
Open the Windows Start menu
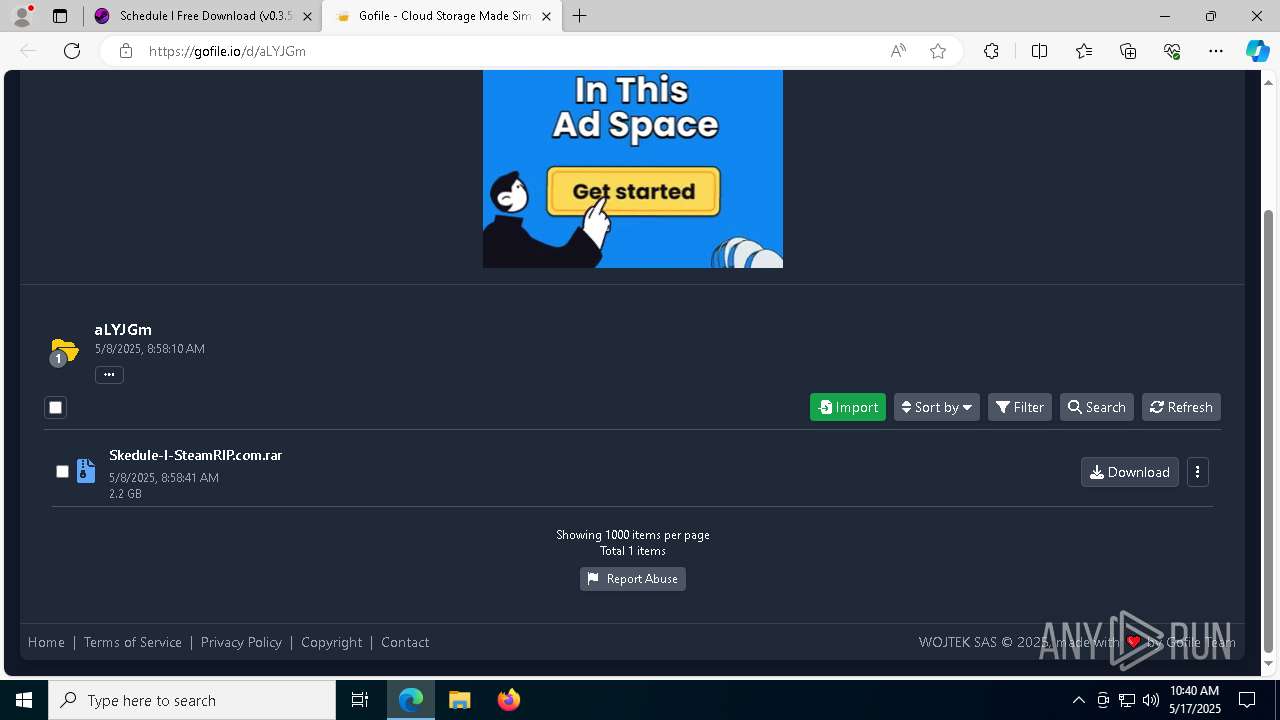click(24, 700)
